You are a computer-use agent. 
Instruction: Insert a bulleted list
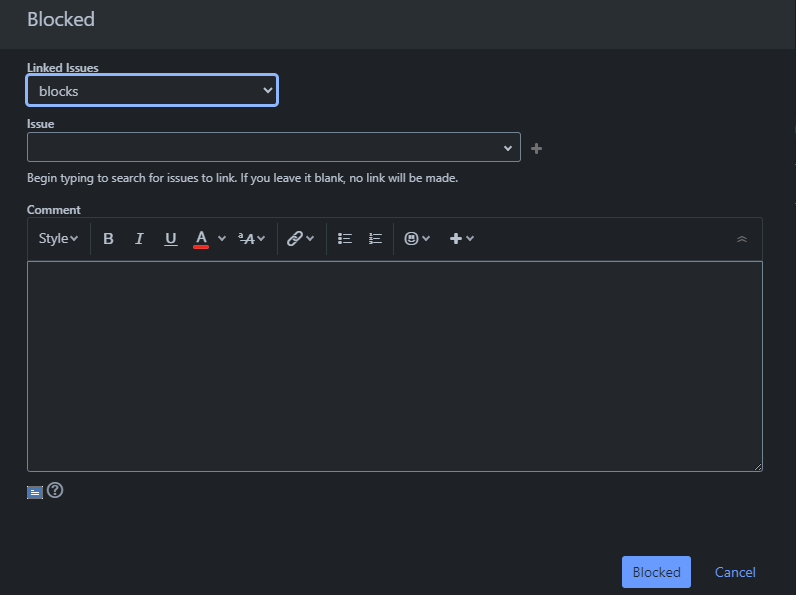point(345,239)
